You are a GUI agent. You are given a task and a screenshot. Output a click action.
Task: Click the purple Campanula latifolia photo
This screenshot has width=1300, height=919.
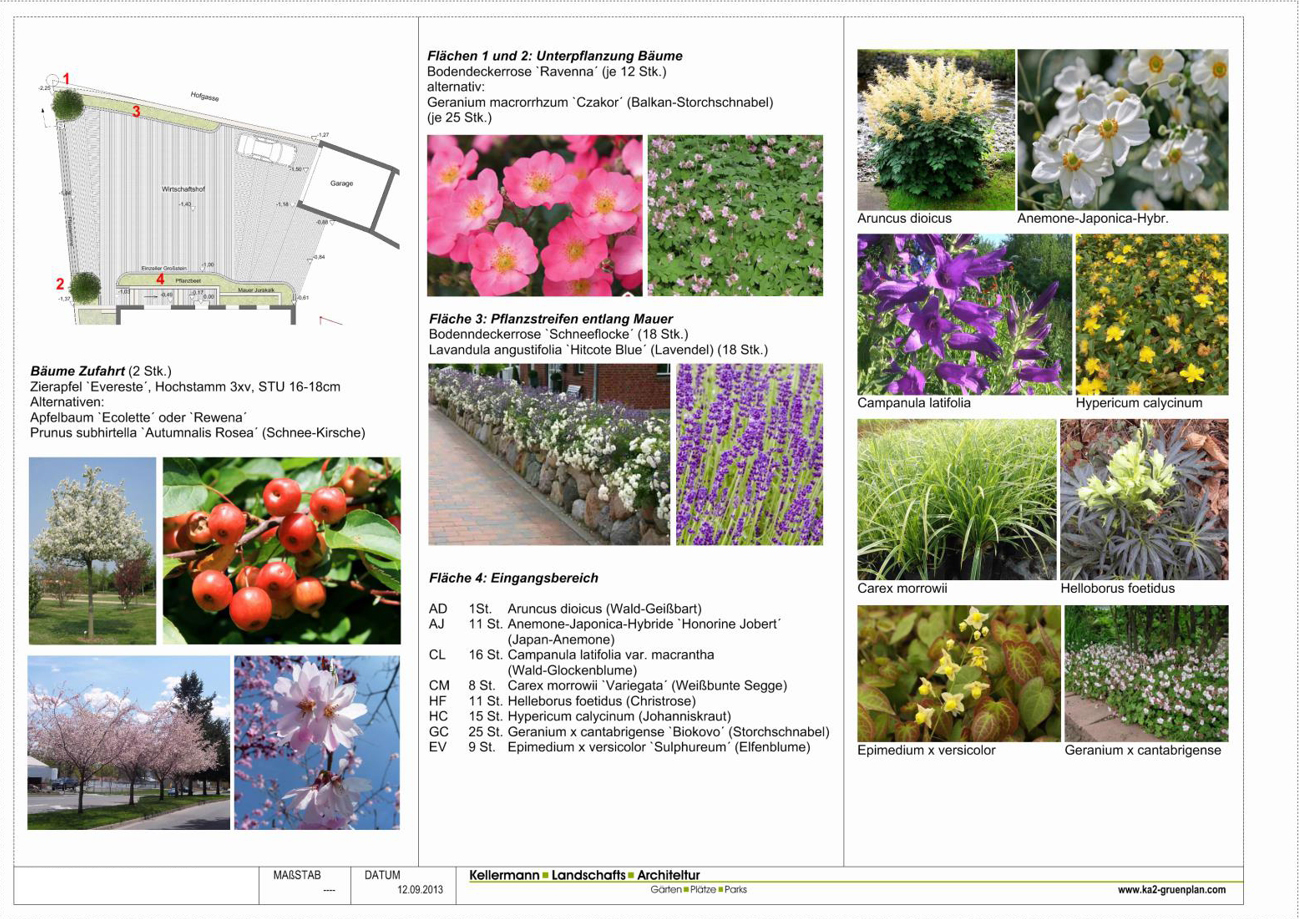point(964,314)
